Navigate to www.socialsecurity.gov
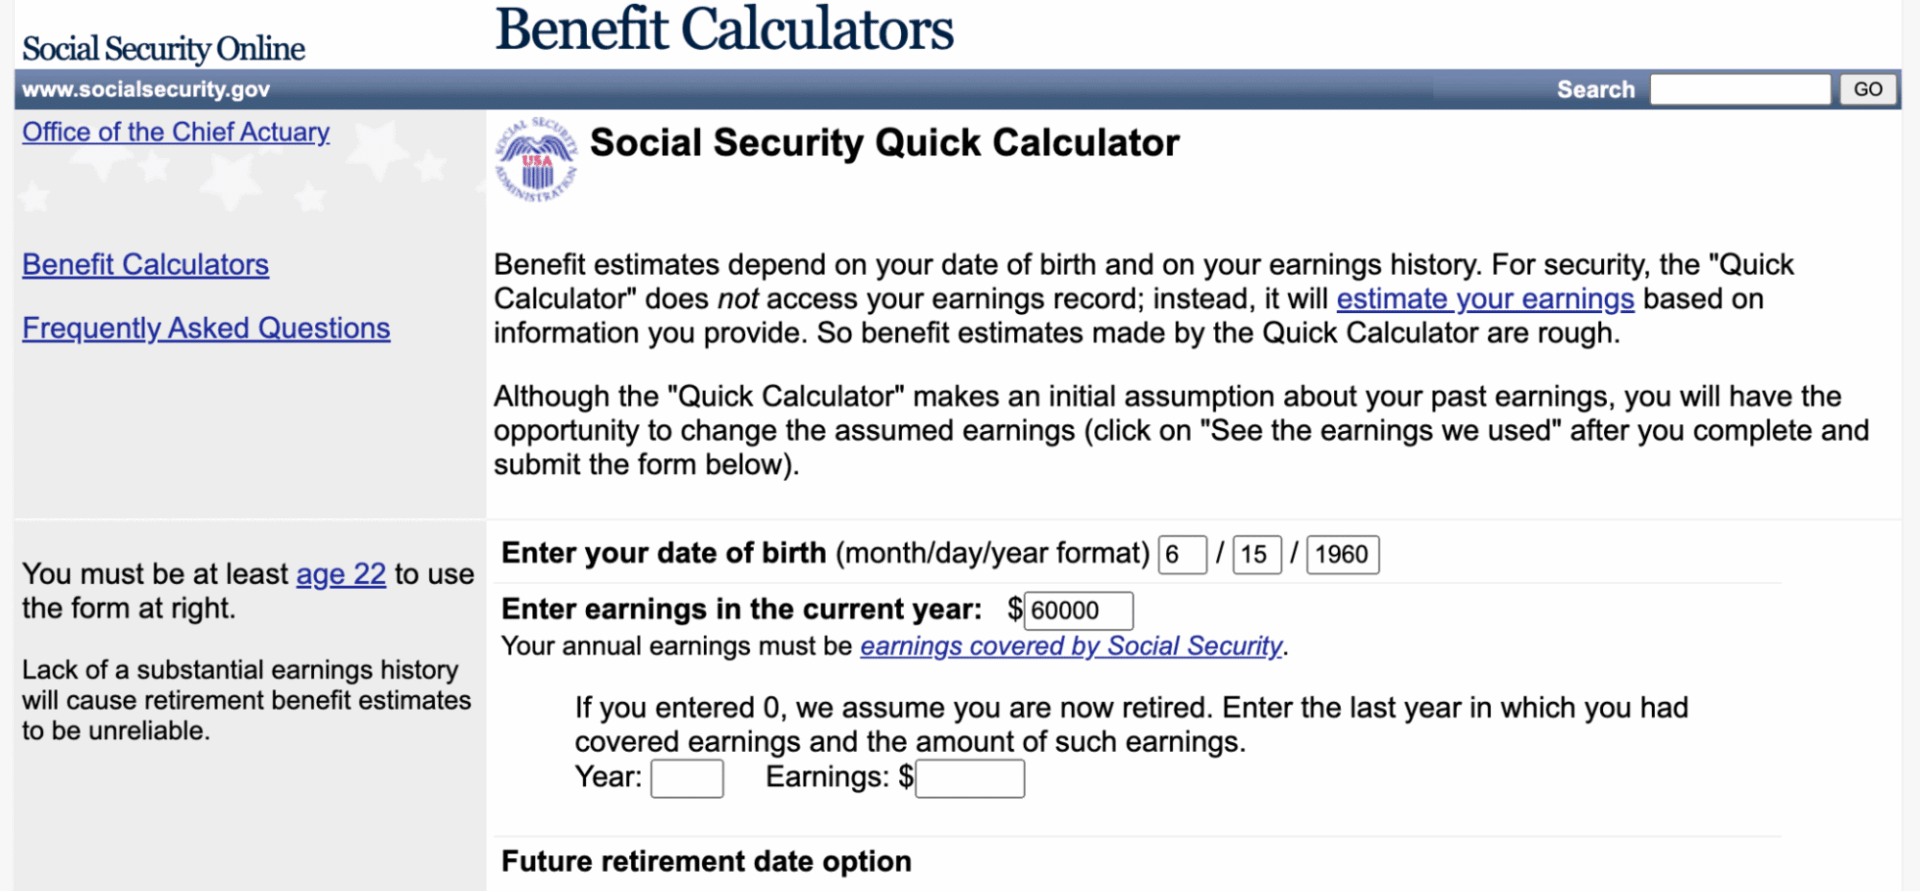This screenshot has height=892, width=1920. tap(146, 89)
